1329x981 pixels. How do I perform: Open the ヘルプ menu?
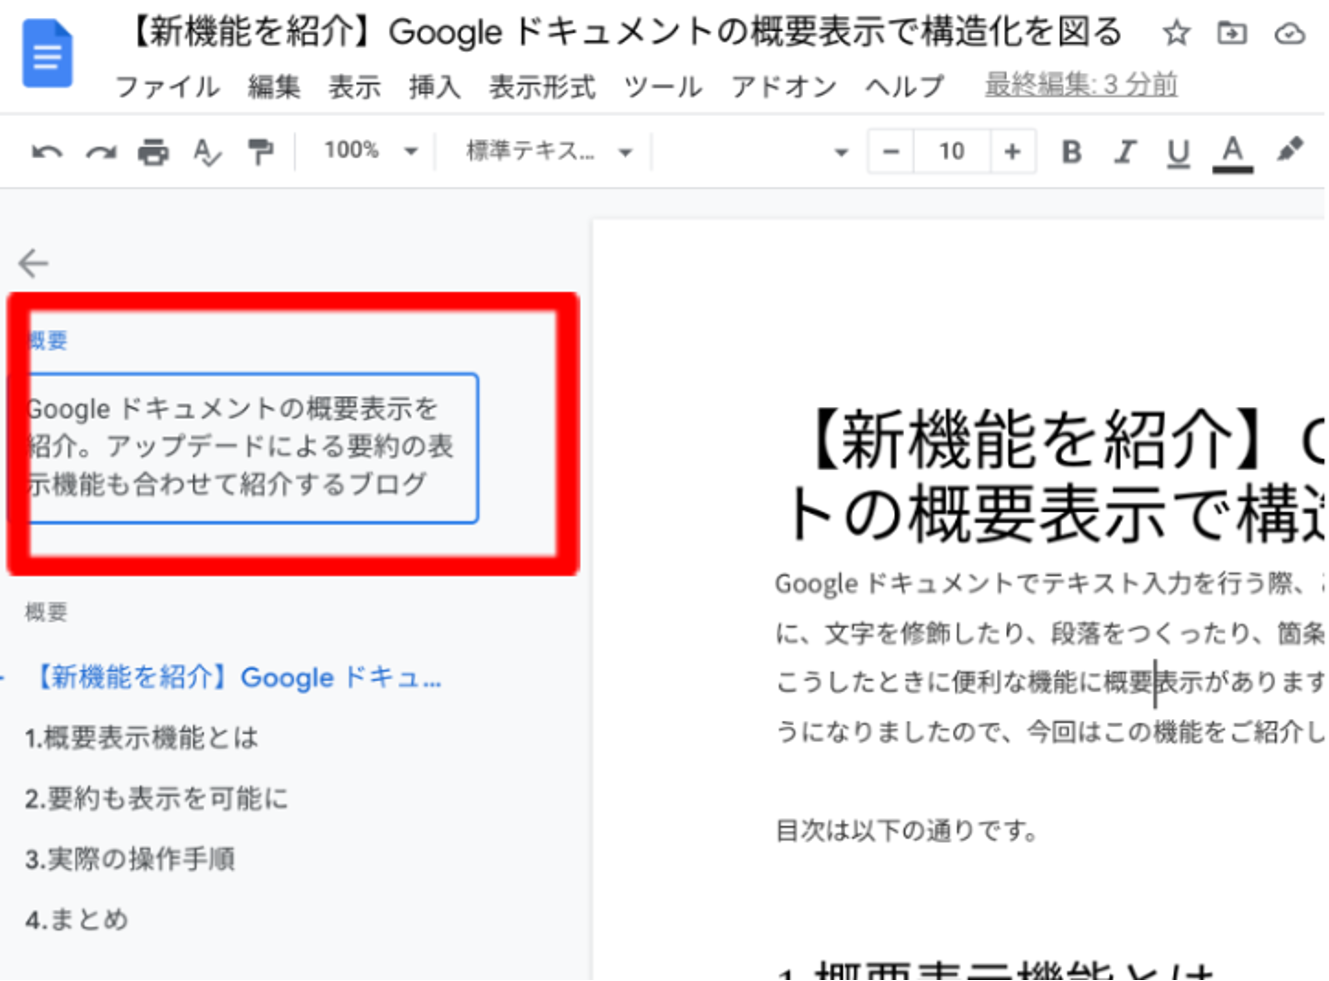tap(904, 87)
